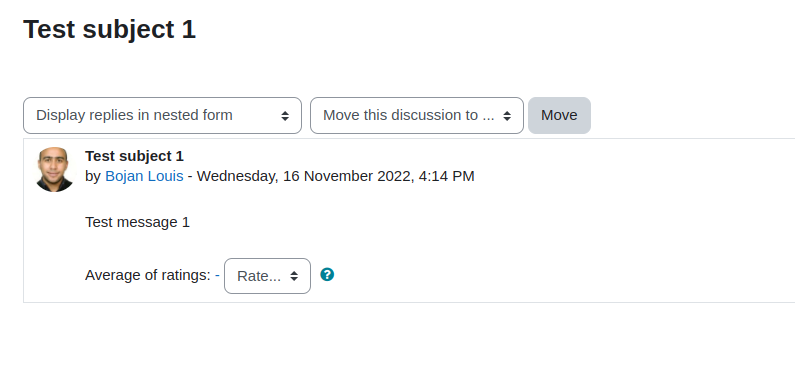Click the Average of ratings label
This screenshot has height=392, width=795.
click(148, 275)
